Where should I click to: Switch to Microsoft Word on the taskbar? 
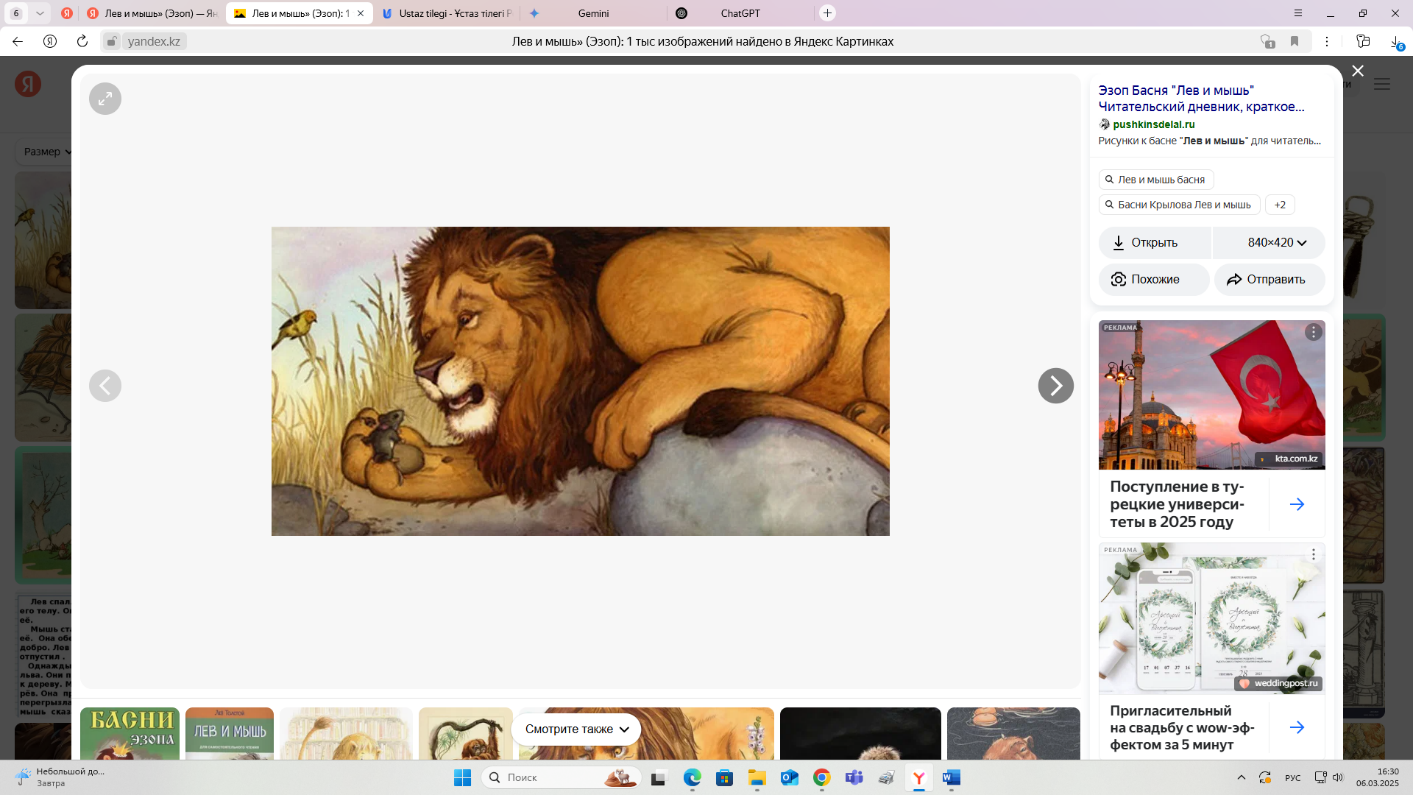(x=951, y=777)
